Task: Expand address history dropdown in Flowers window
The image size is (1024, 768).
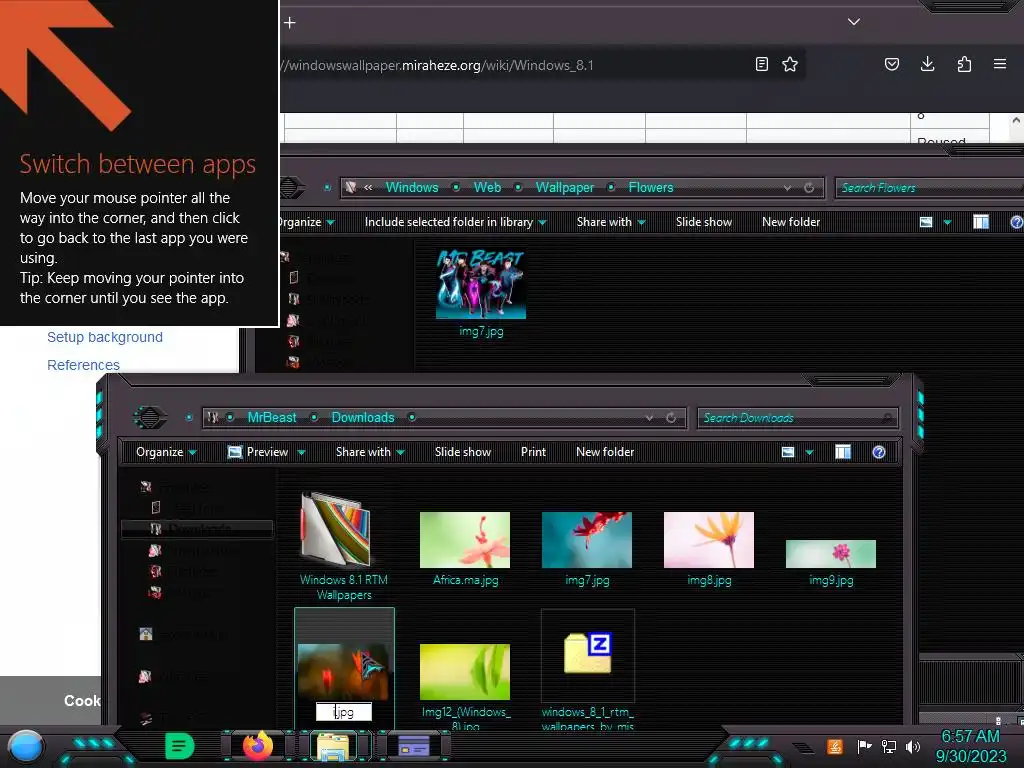Action: [788, 188]
